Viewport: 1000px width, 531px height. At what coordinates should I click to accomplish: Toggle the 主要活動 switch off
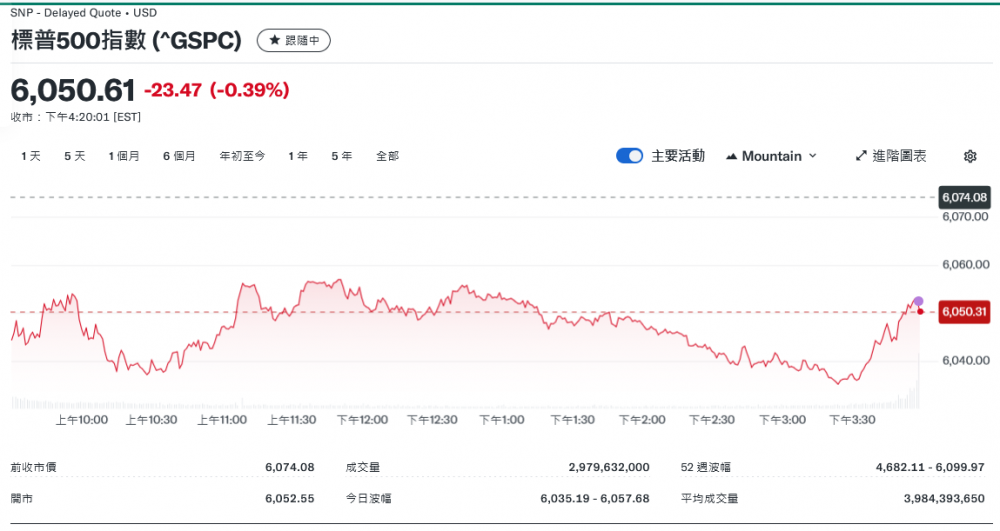(629, 156)
